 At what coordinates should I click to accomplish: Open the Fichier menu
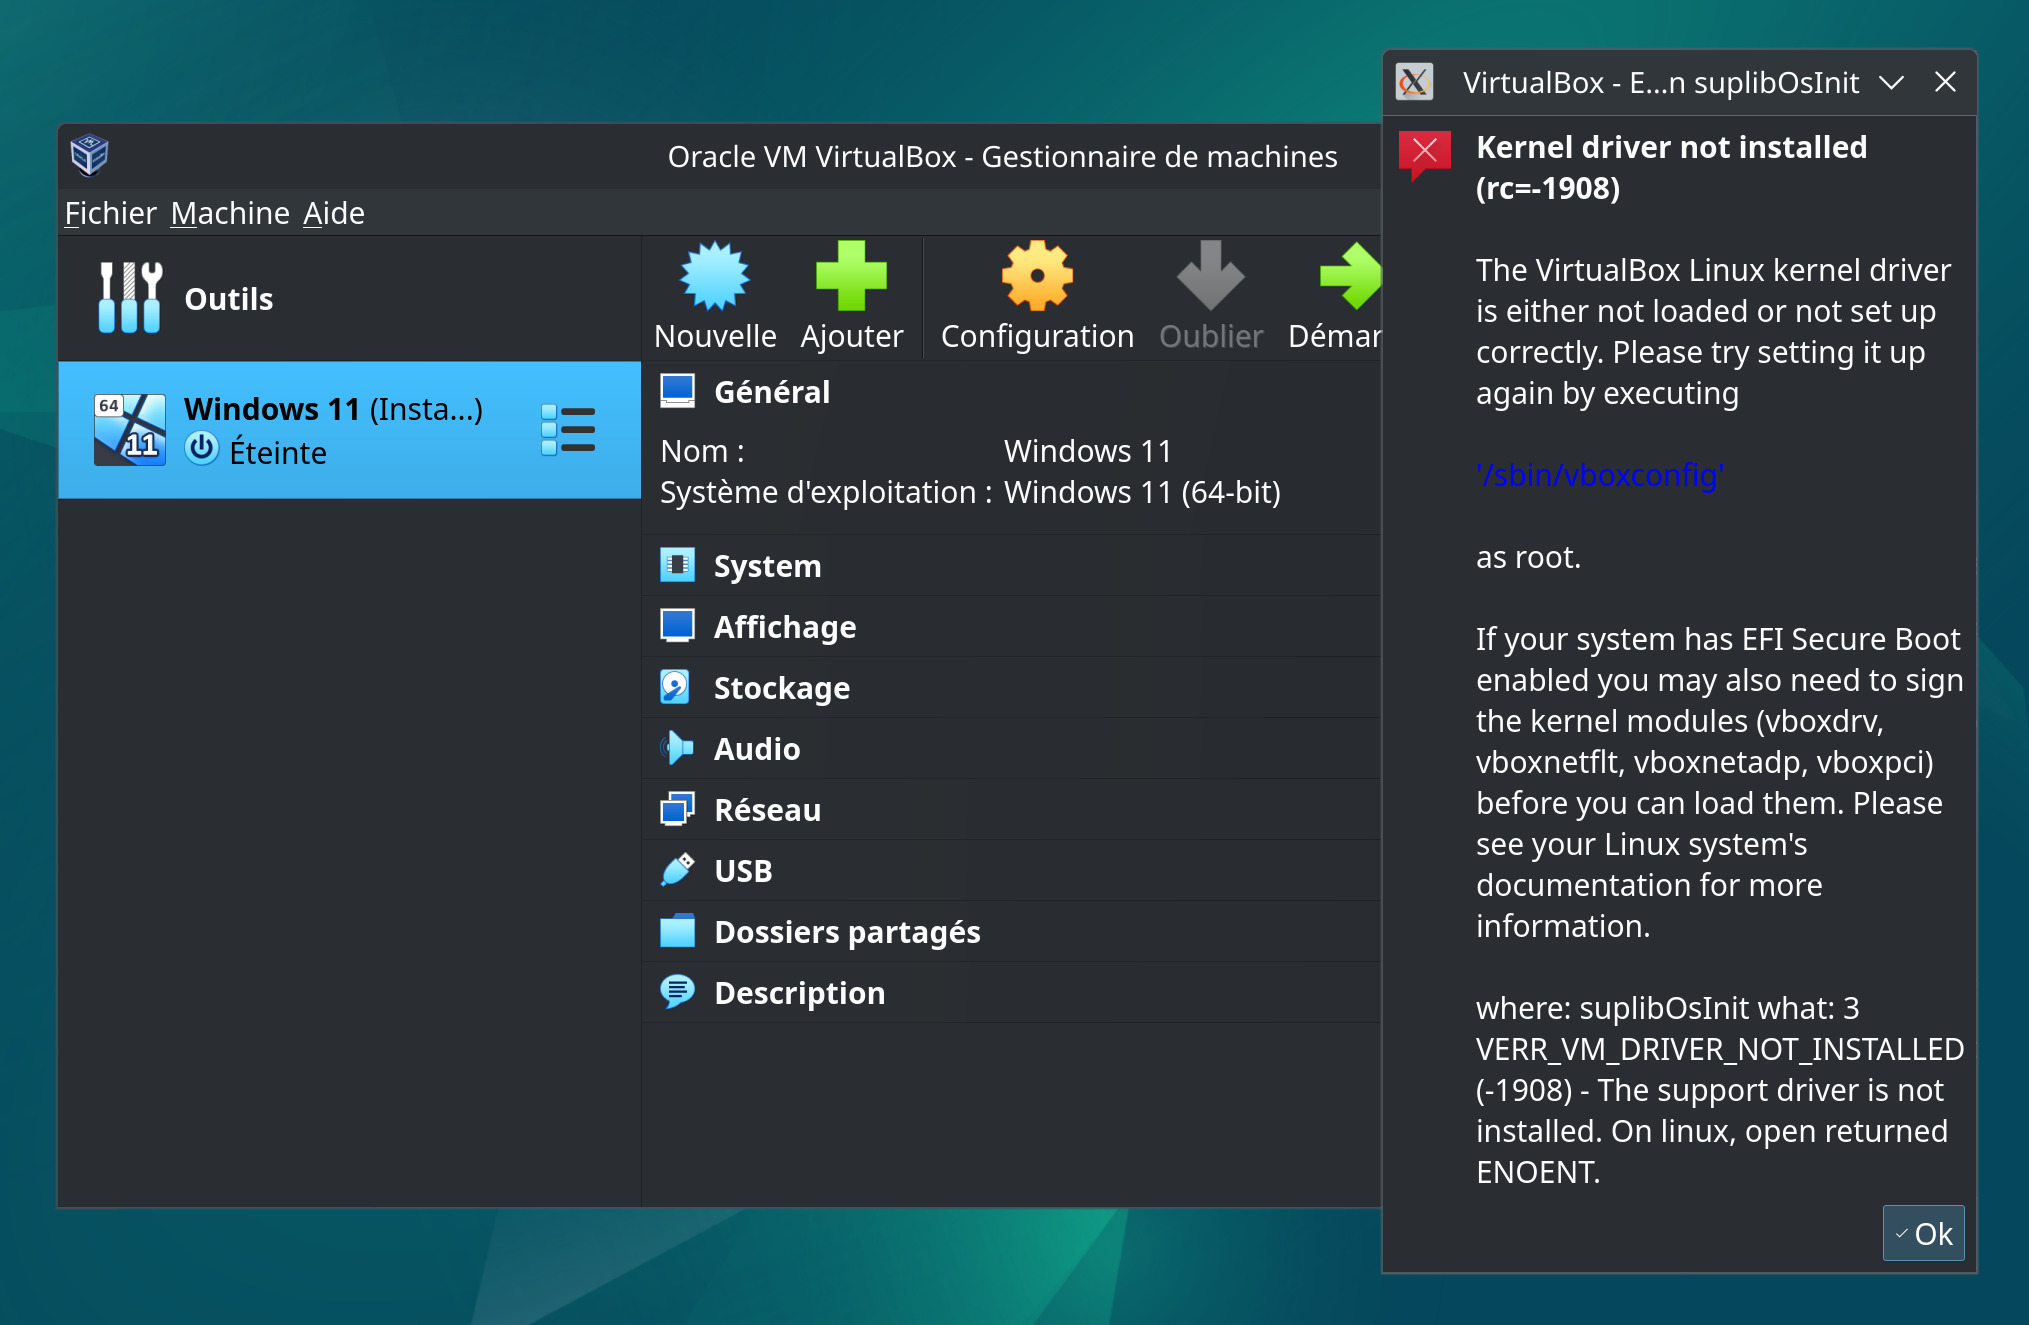click(111, 213)
